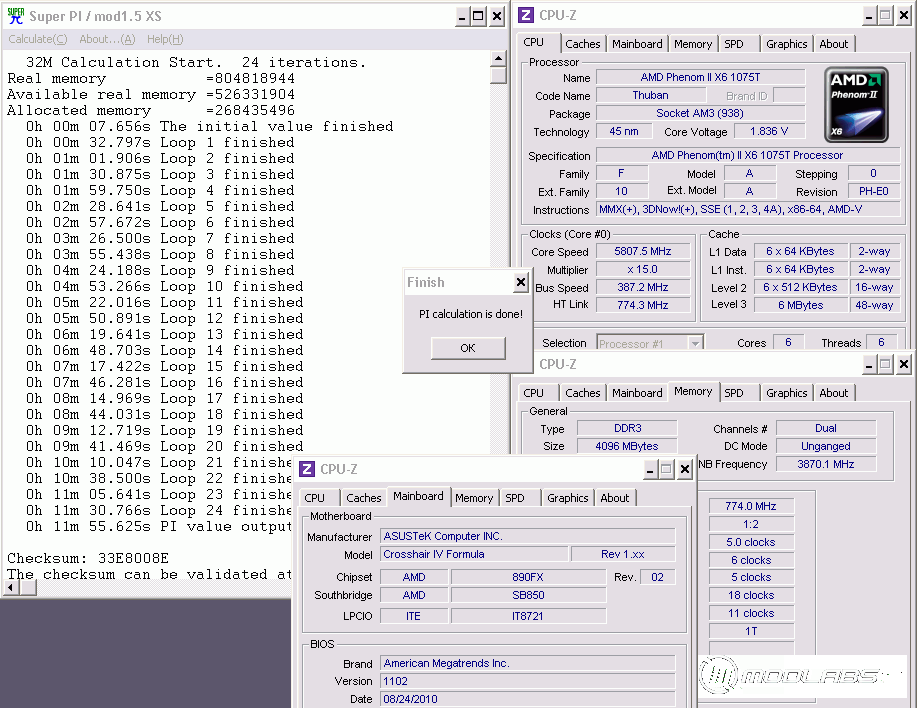Open the About tab in the CPU-Z Mainboard window
Image resolution: width=917 pixels, height=708 pixels.
pyautogui.click(x=615, y=498)
